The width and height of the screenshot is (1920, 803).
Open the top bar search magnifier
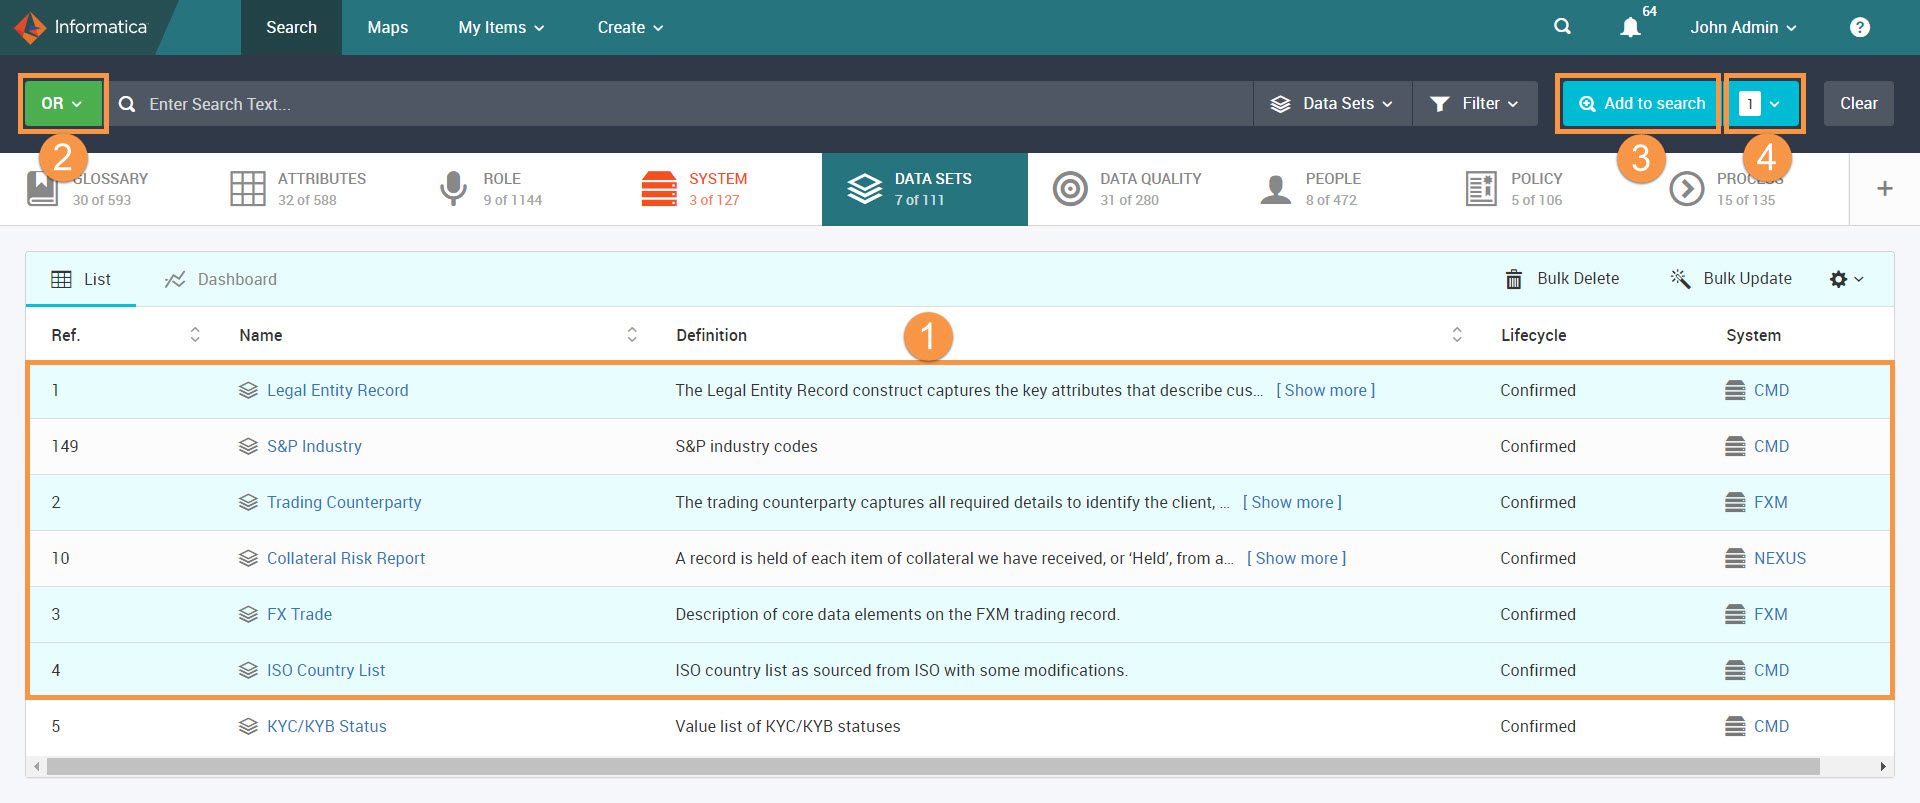(1562, 27)
